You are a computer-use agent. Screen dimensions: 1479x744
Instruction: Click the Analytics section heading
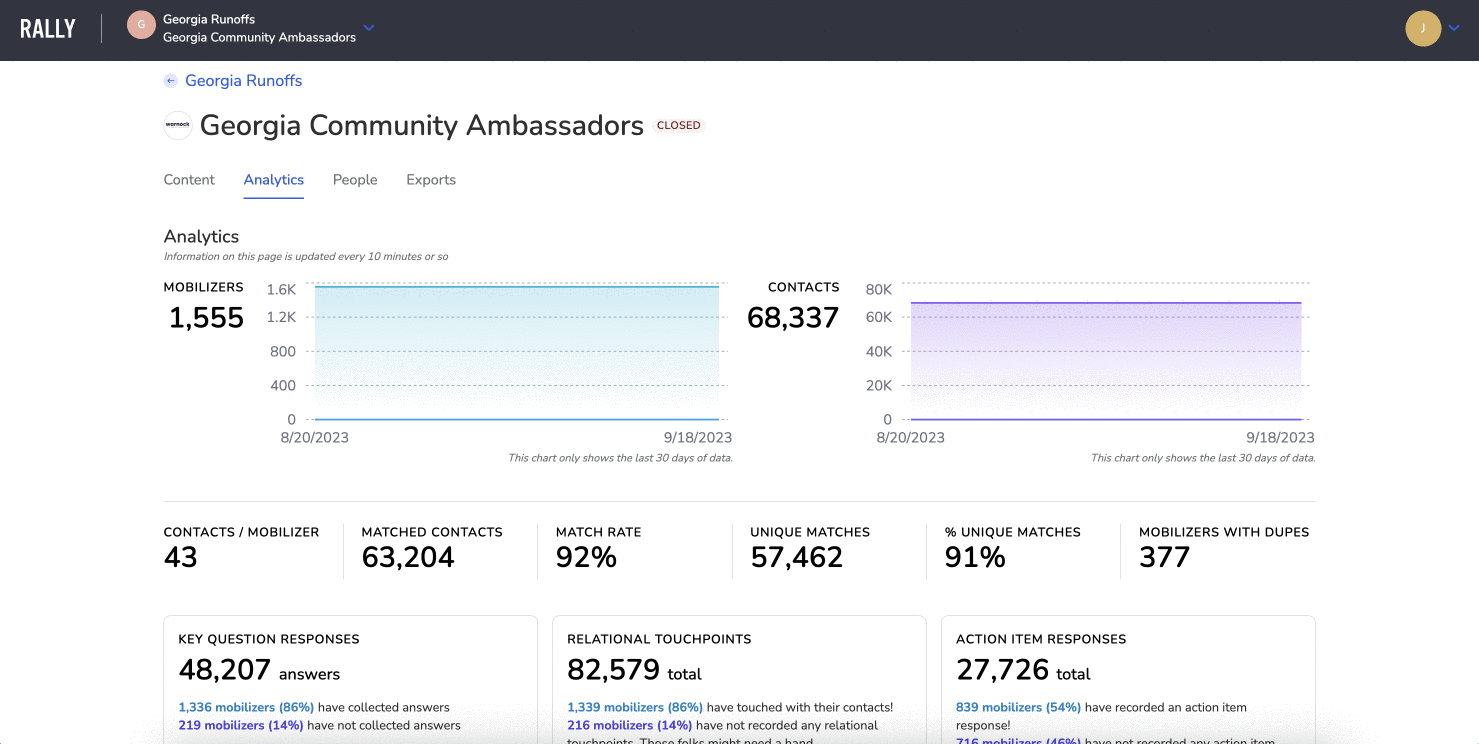pos(201,237)
